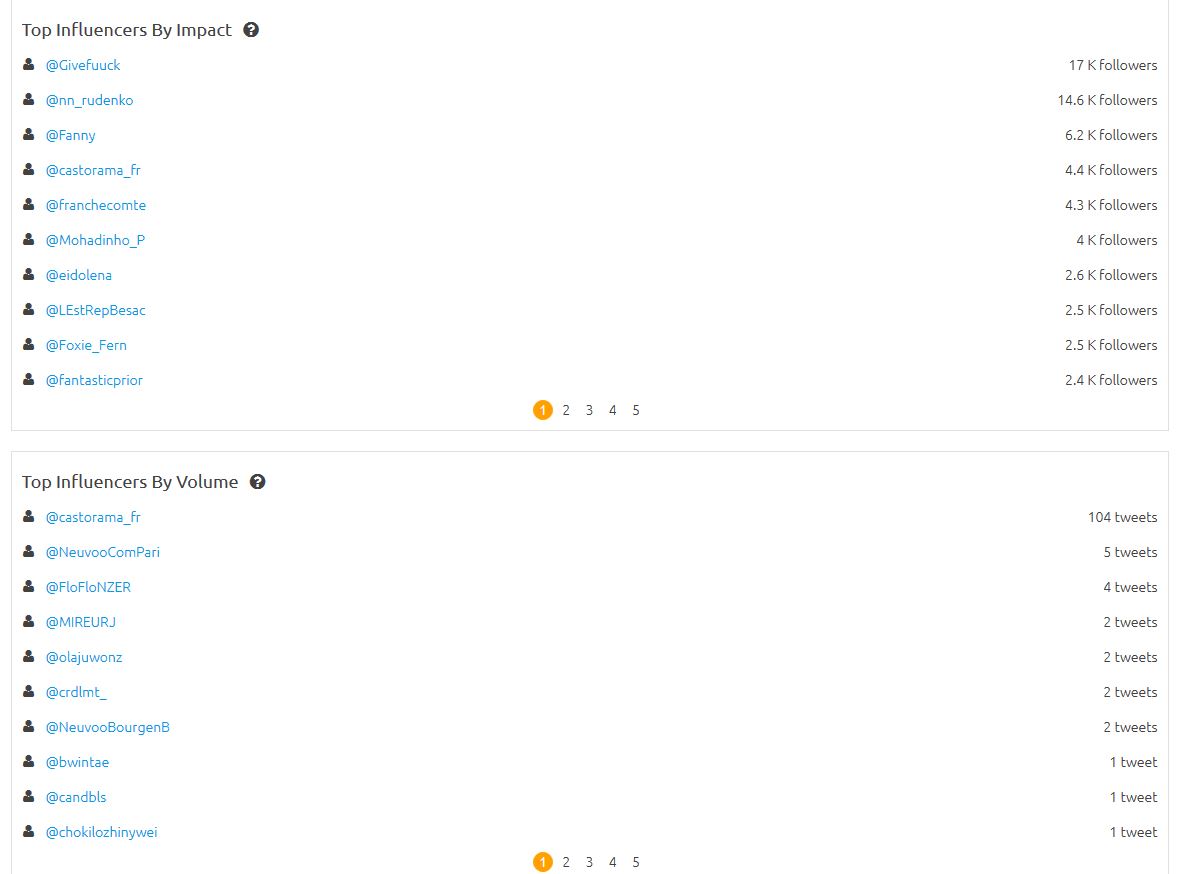Open @castorama_fr in the By Volume list
Image resolution: width=1180 pixels, height=874 pixels.
[x=93, y=517]
